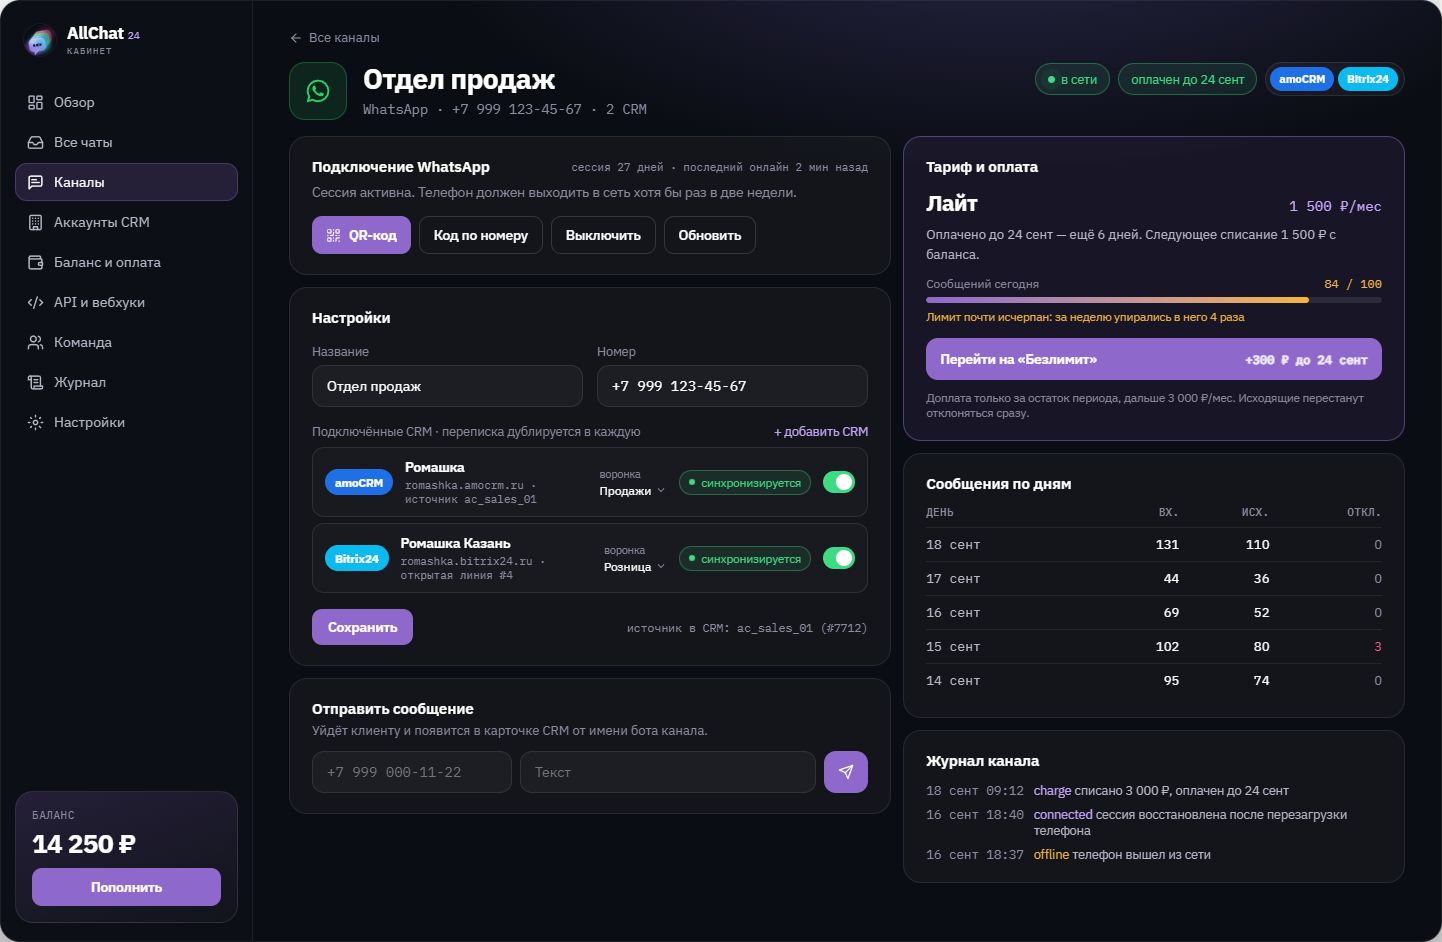
Task: Toggle Ромашка Казань Bitrix24 sync switch
Action: pyautogui.click(x=839, y=558)
